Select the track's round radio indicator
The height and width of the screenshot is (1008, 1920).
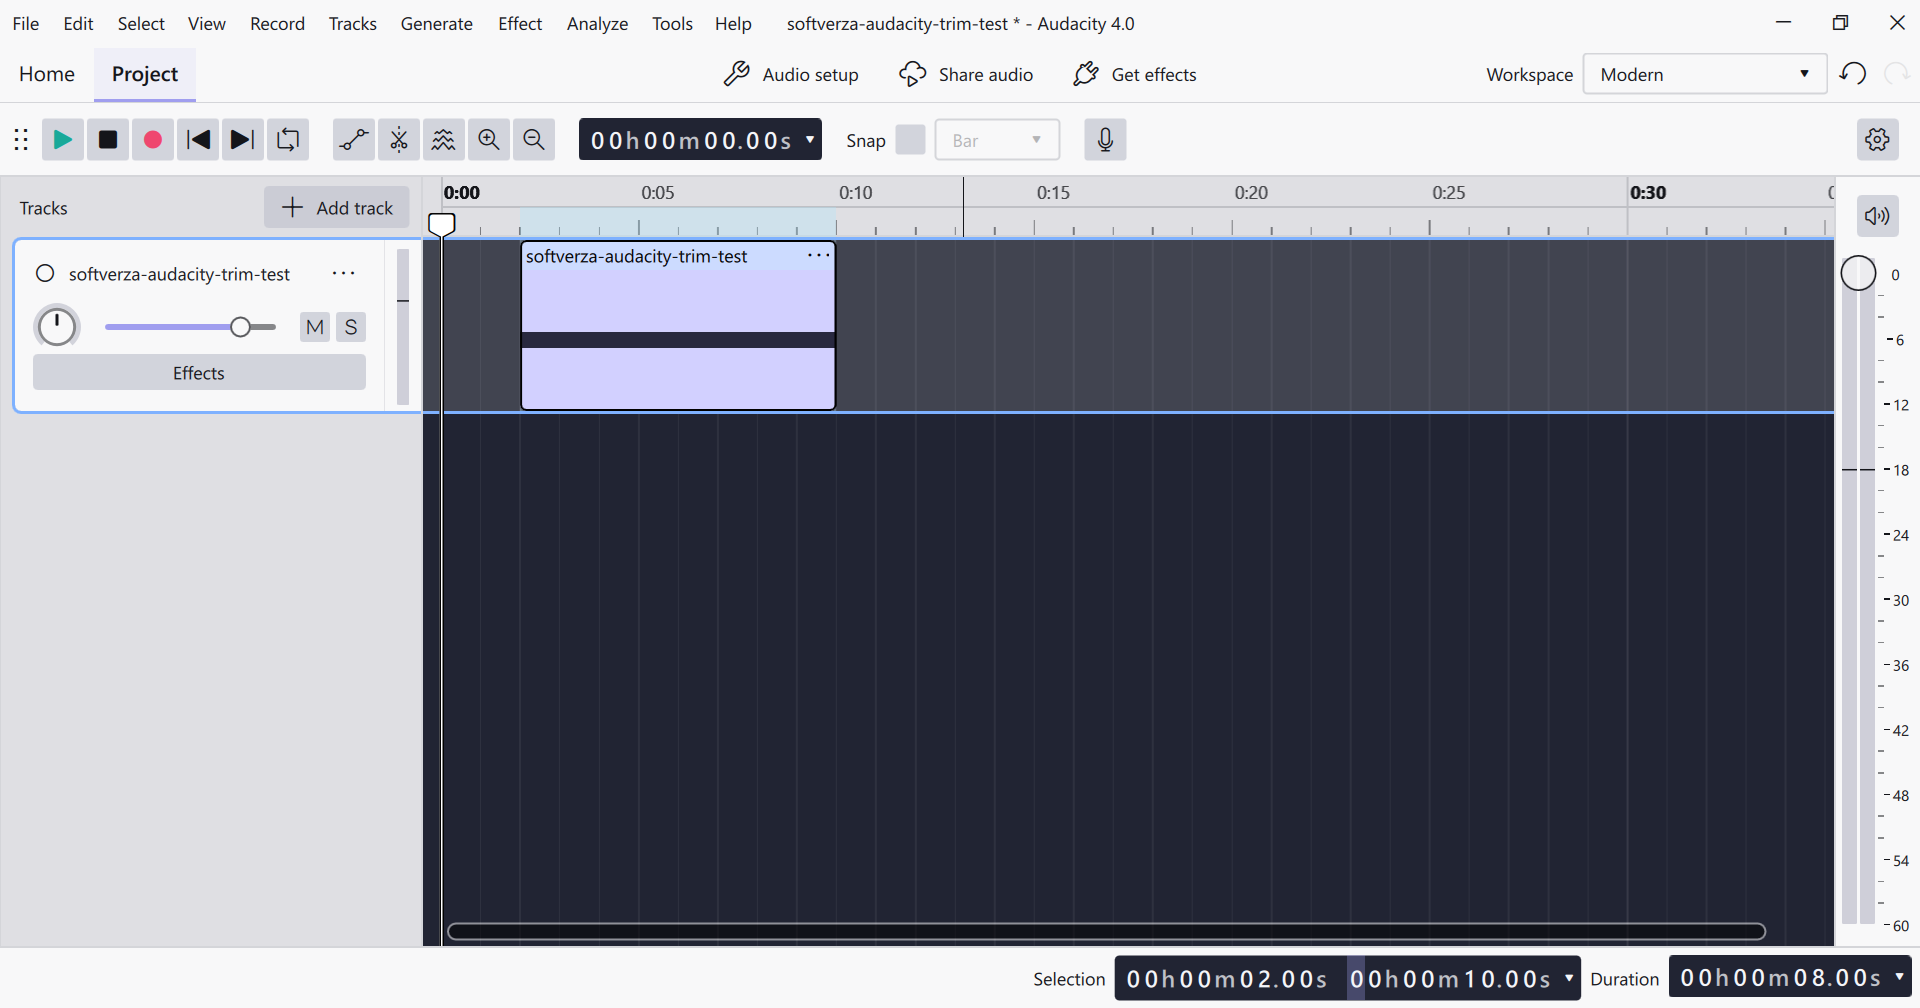click(45, 274)
